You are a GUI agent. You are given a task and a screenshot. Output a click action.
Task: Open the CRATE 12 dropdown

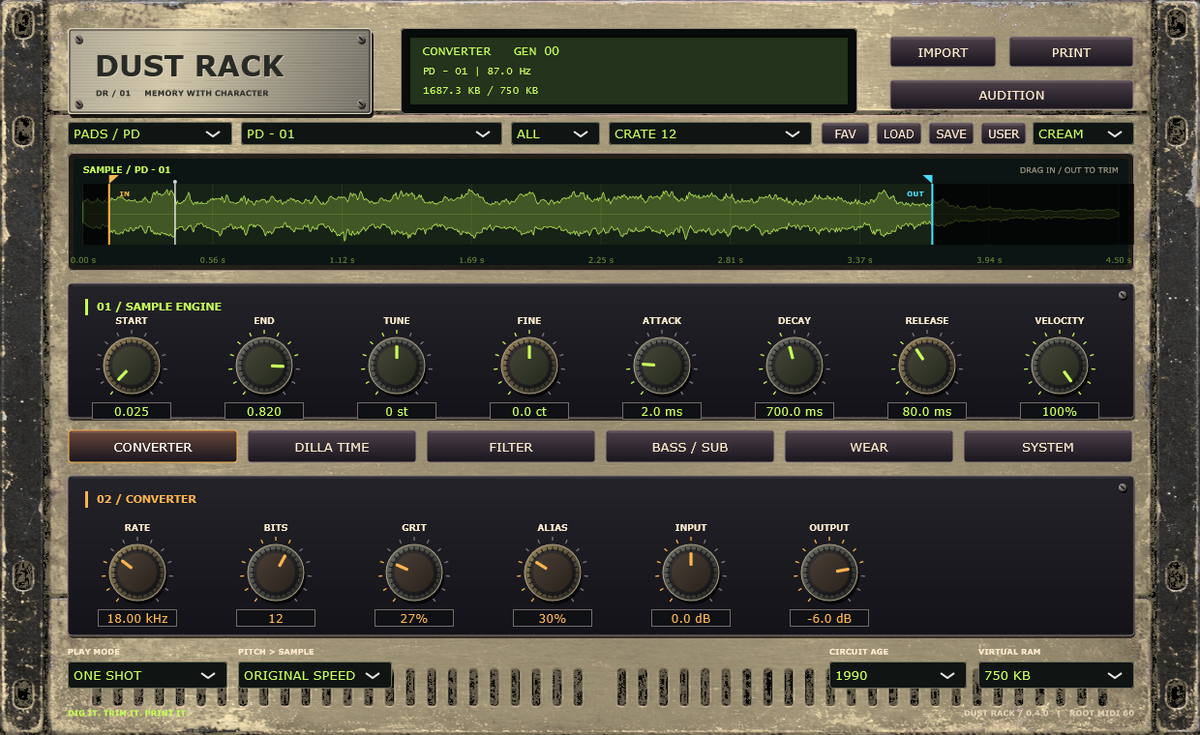pyautogui.click(x=710, y=134)
